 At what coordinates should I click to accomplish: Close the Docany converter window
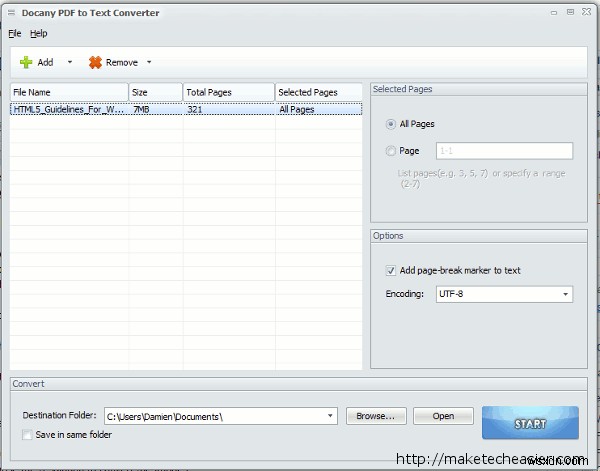pyautogui.click(x=586, y=12)
